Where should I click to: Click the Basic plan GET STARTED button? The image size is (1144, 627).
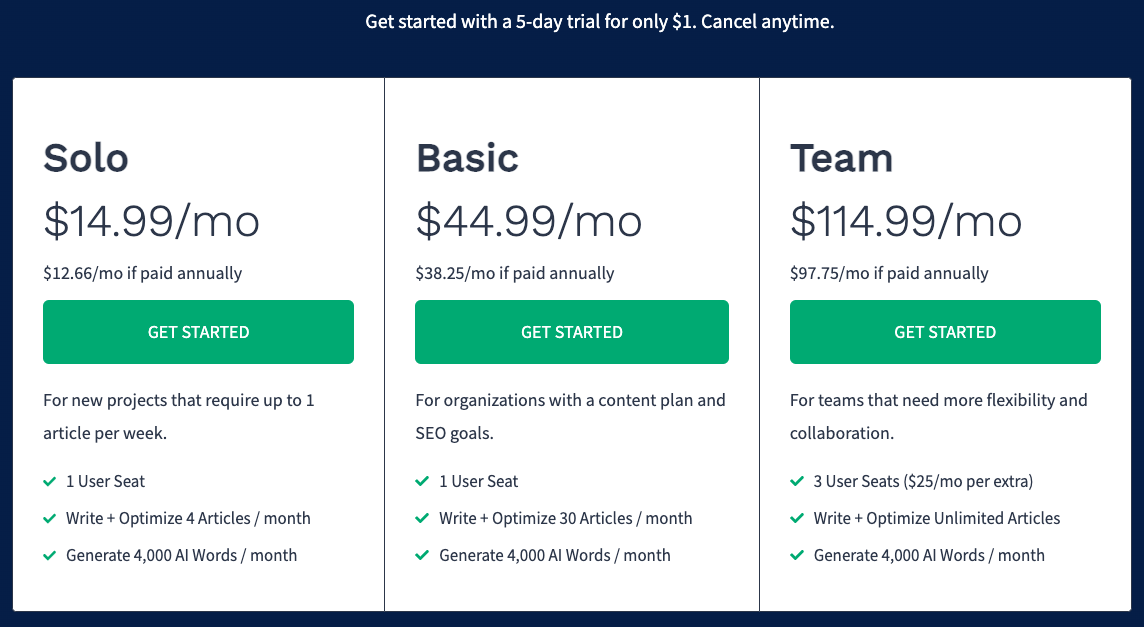coord(572,332)
